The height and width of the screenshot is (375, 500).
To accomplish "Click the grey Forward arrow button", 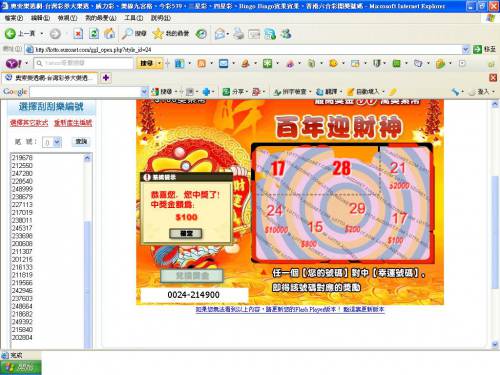I will point(55,34).
